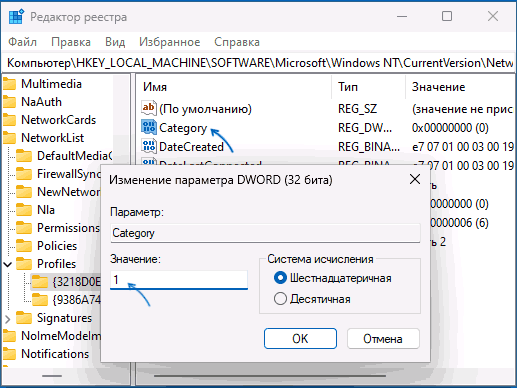Click the REG_SZ type cell
The width and height of the screenshot is (517, 388).
357,109
